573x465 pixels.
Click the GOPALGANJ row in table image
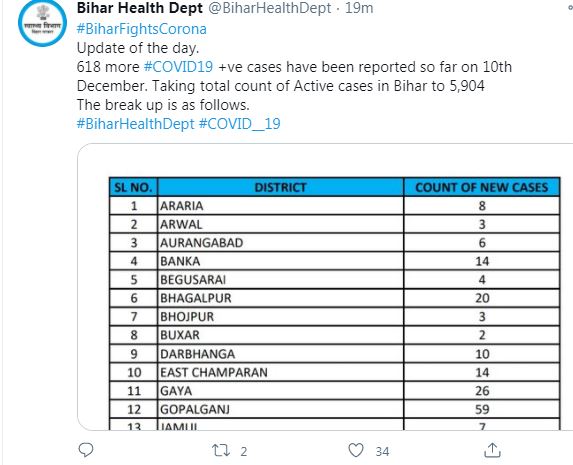(334, 409)
